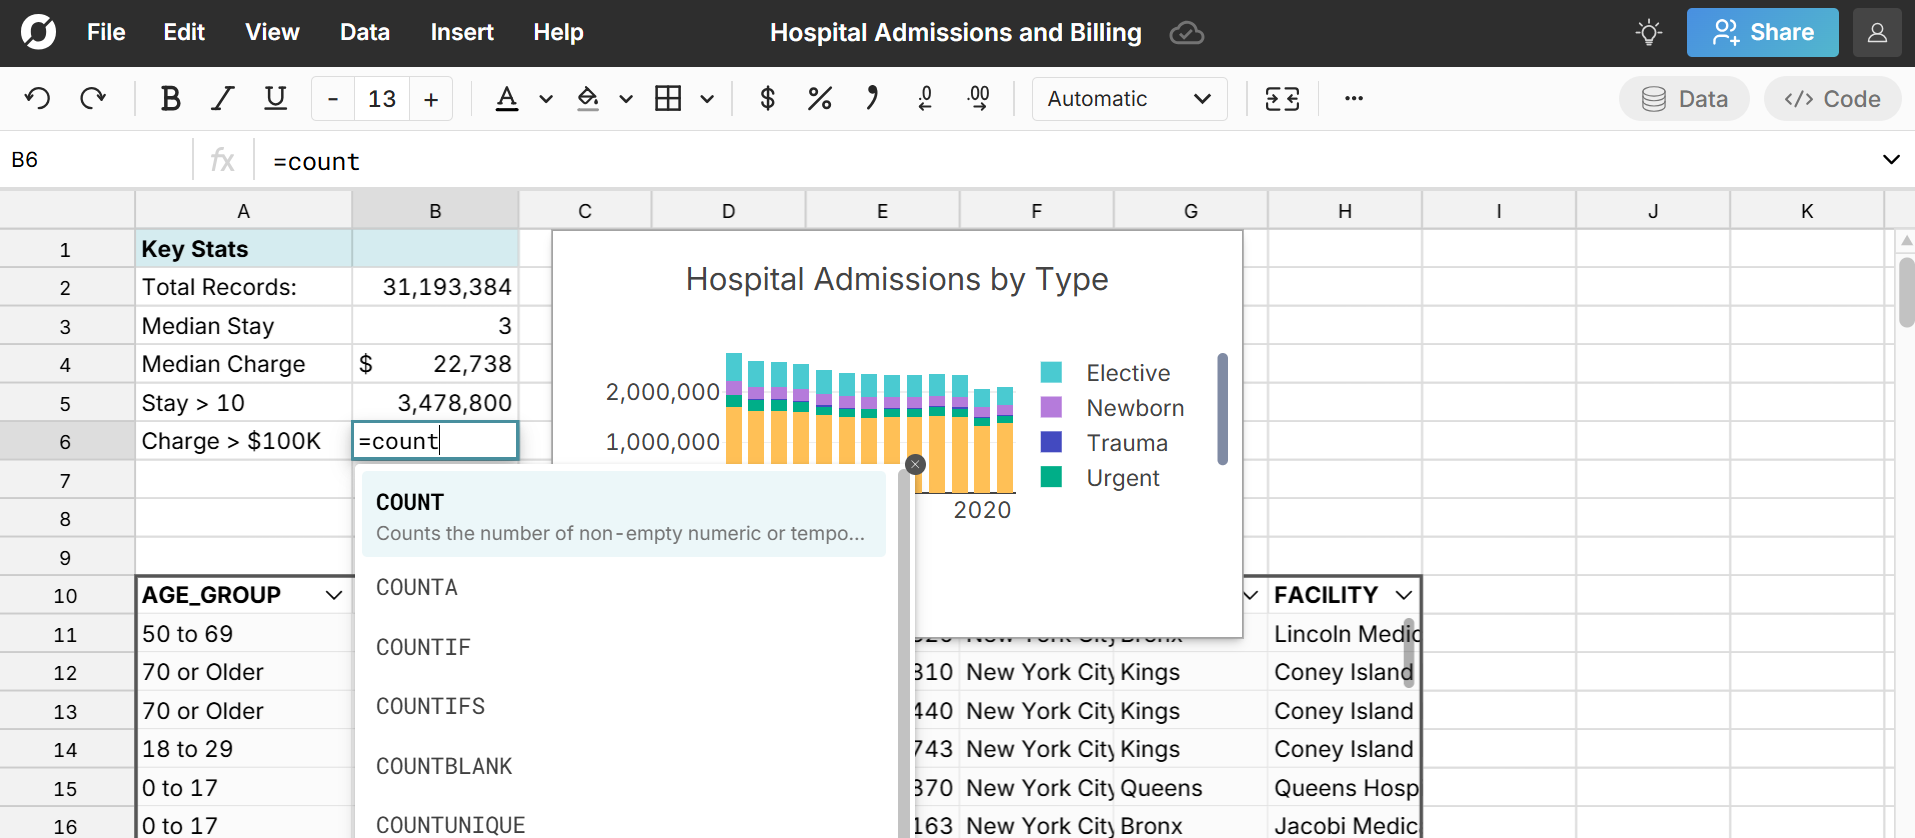Expand the AGE_GROUP column filter
This screenshot has width=1915, height=838.
[334, 595]
